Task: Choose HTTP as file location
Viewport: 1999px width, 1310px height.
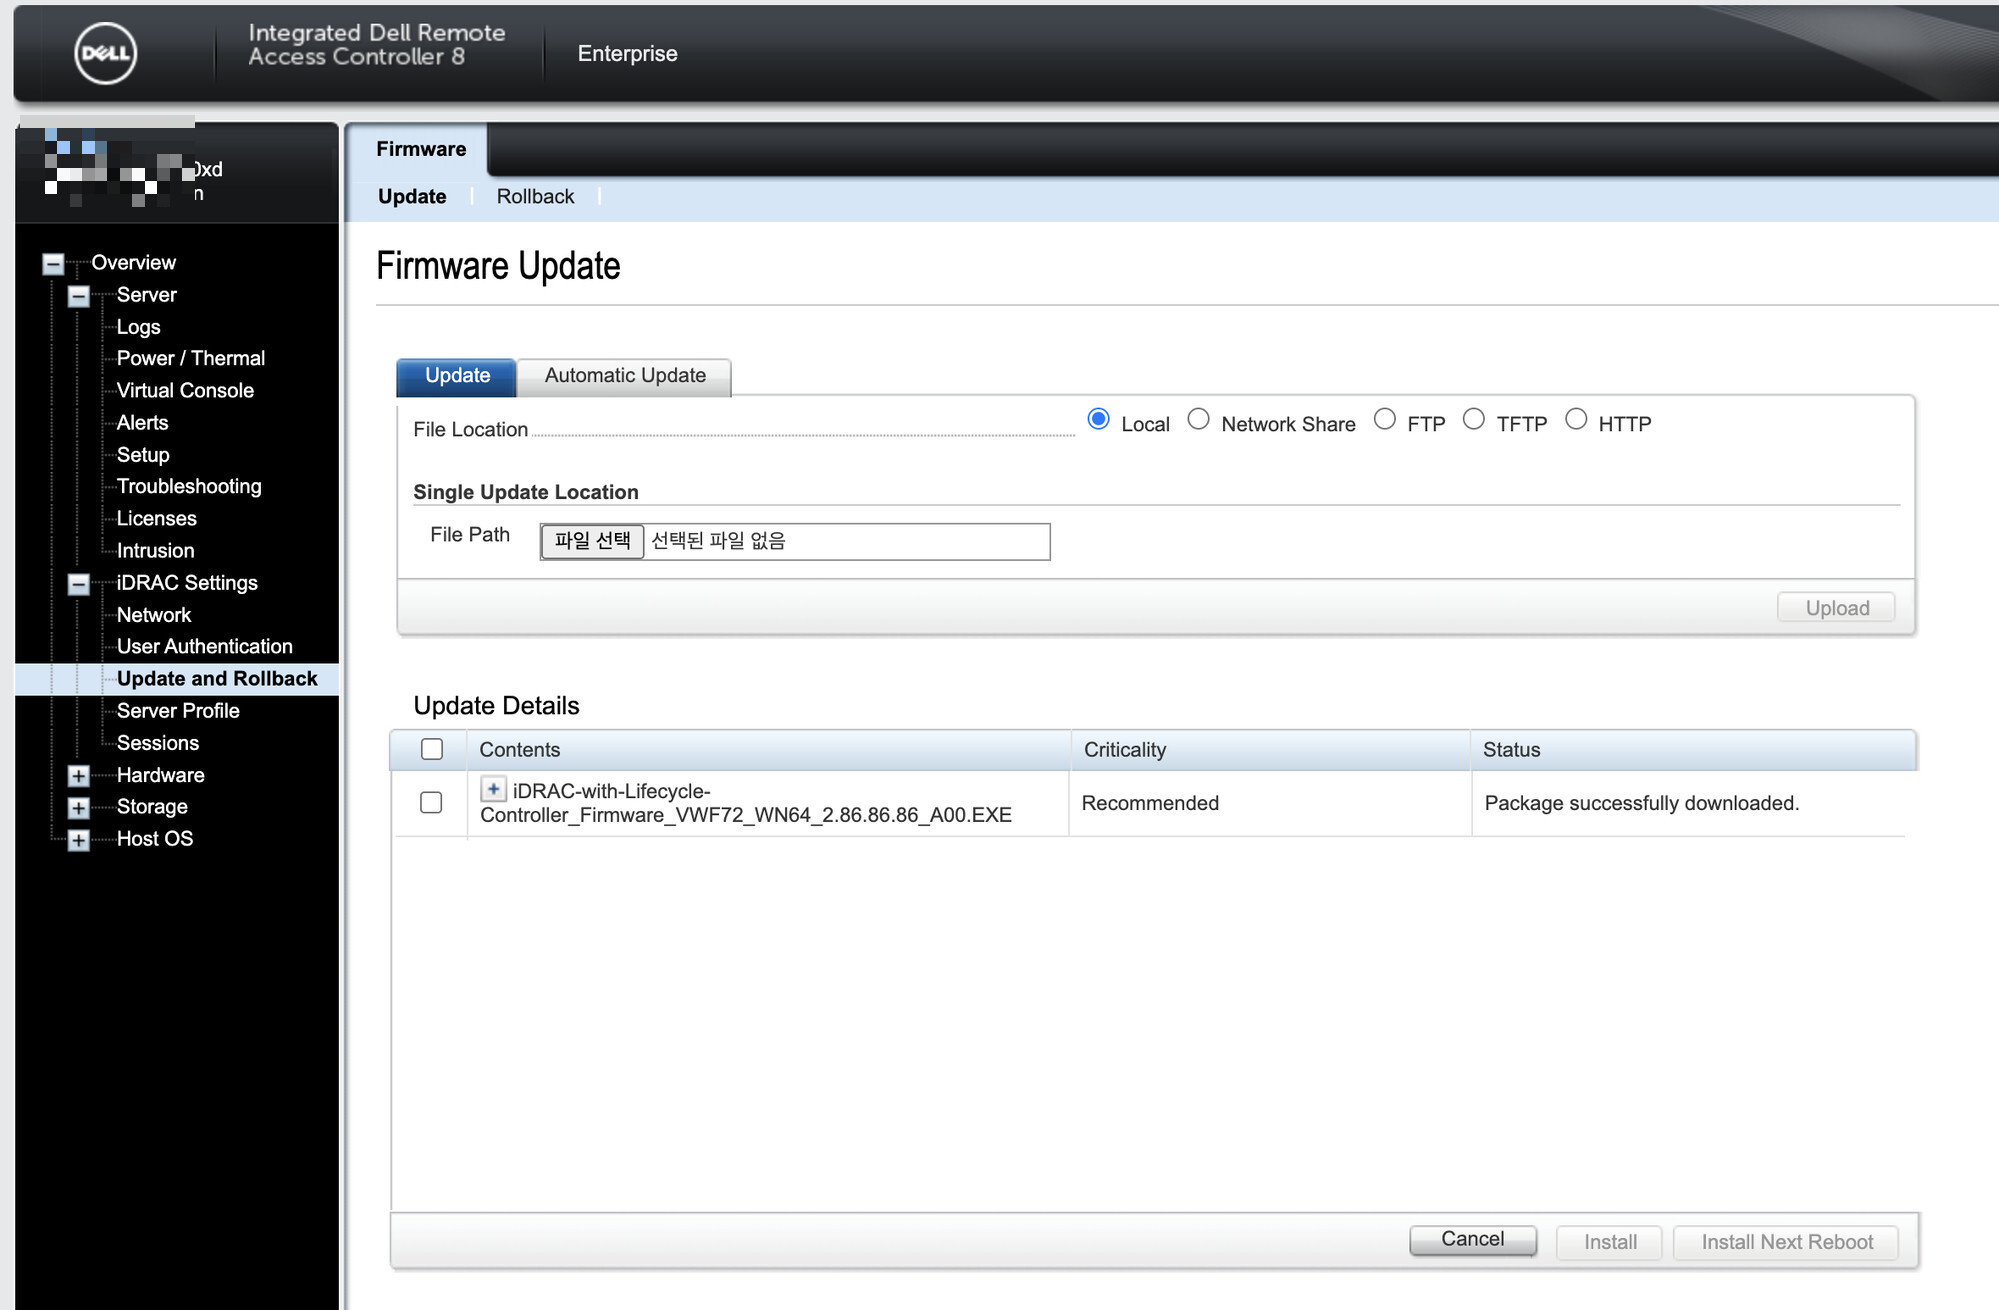Action: pos(1576,420)
